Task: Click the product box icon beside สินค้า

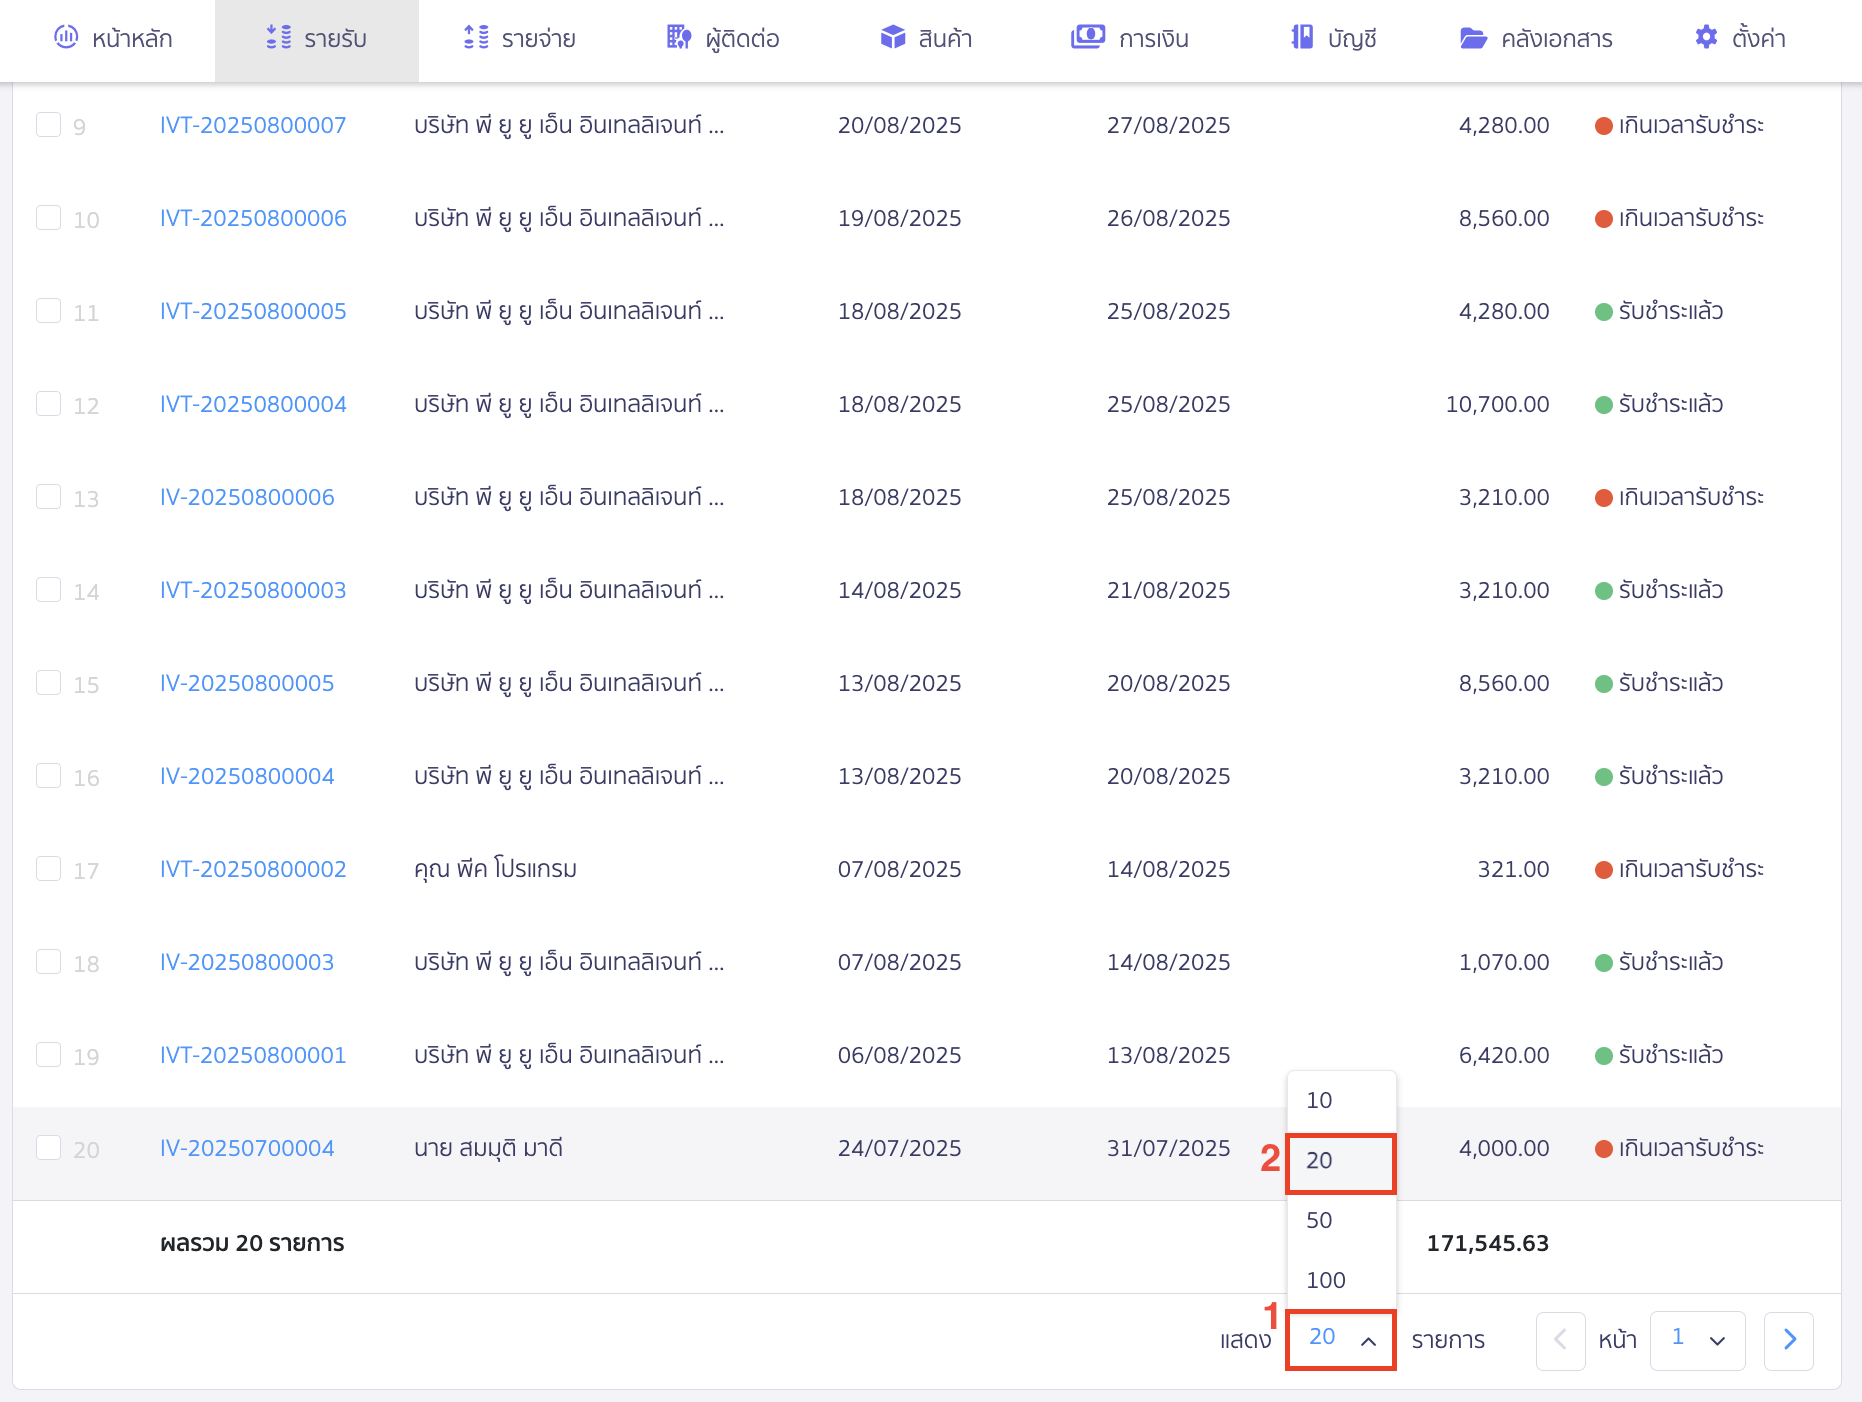Action: coord(892,38)
